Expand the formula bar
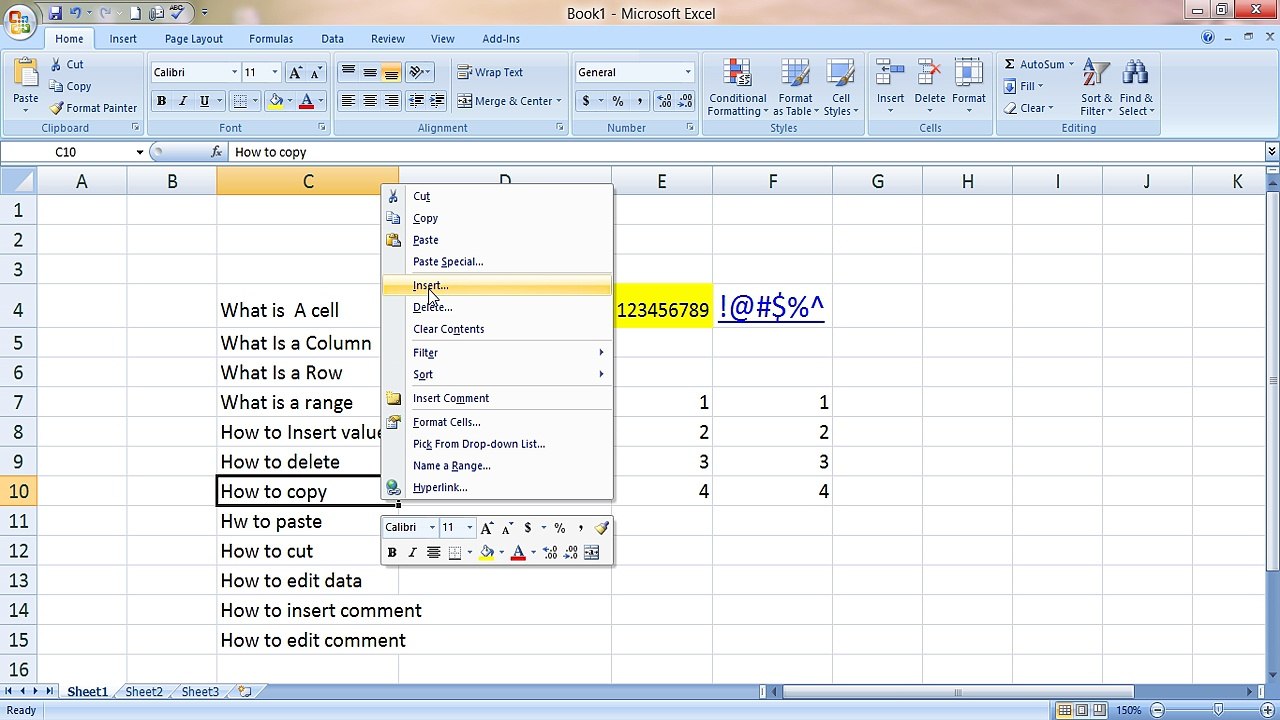1280x720 pixels. pyautogui.click(x=1271, y=152)
